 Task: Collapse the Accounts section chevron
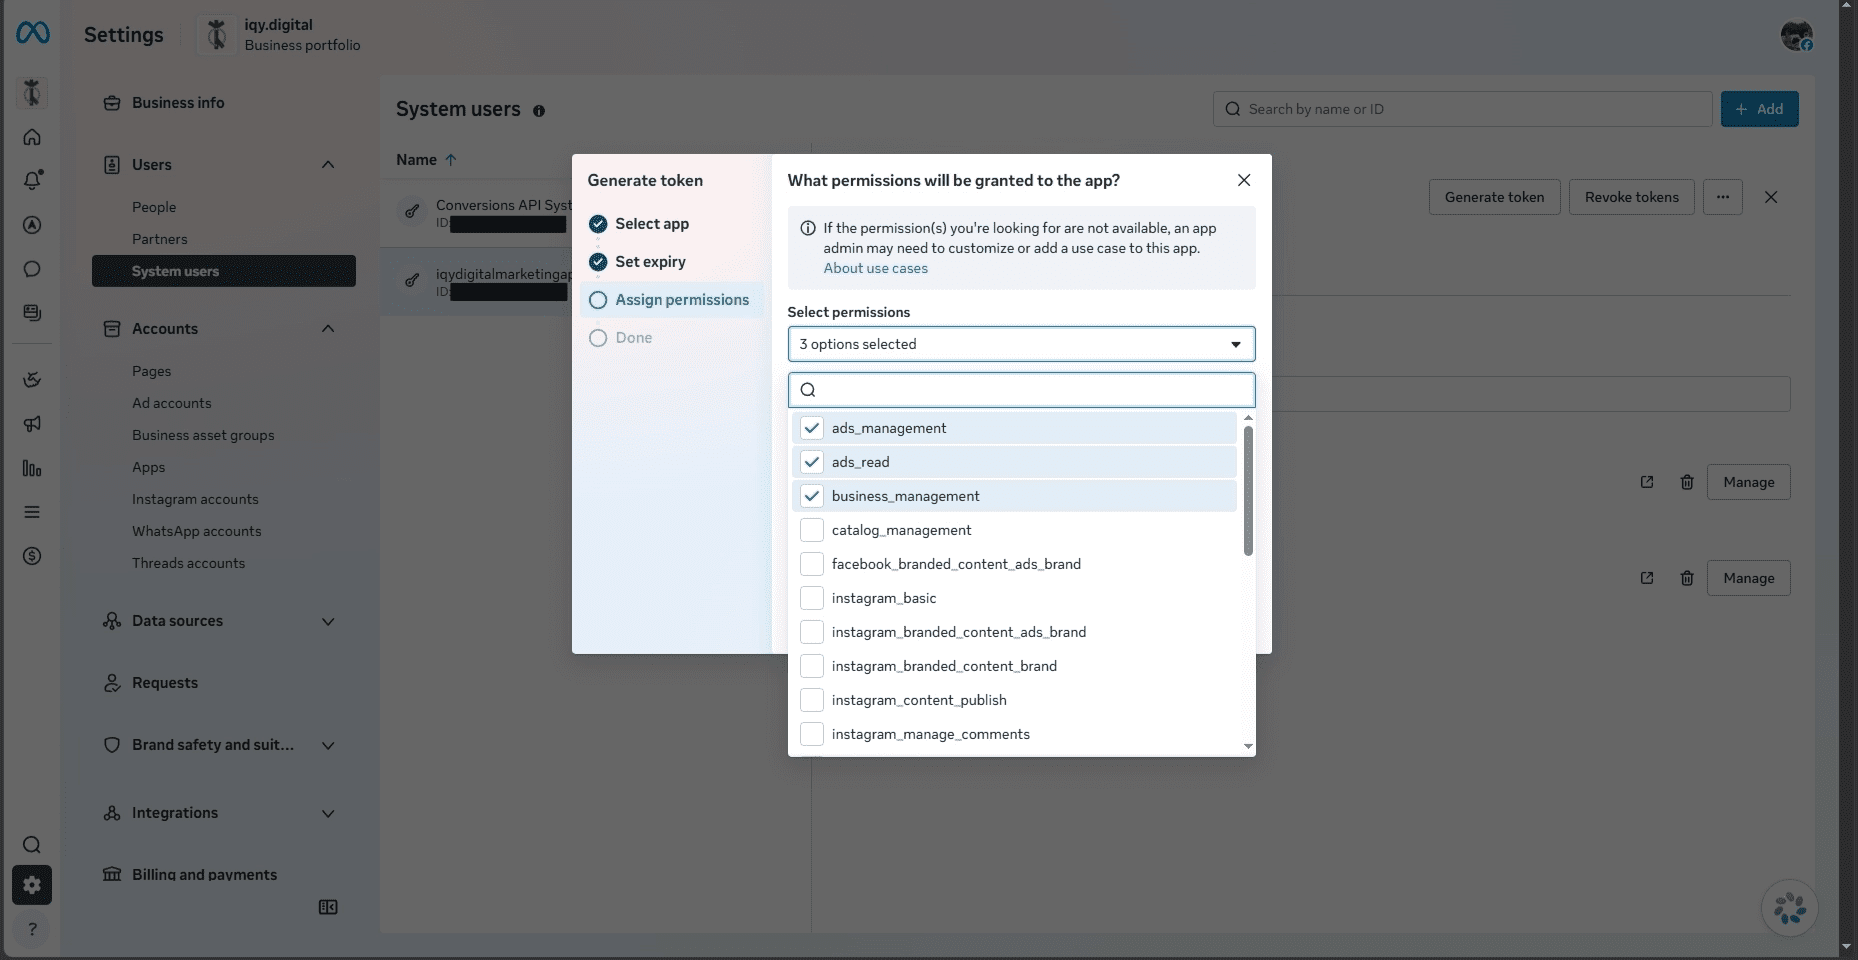pos(328,328)
